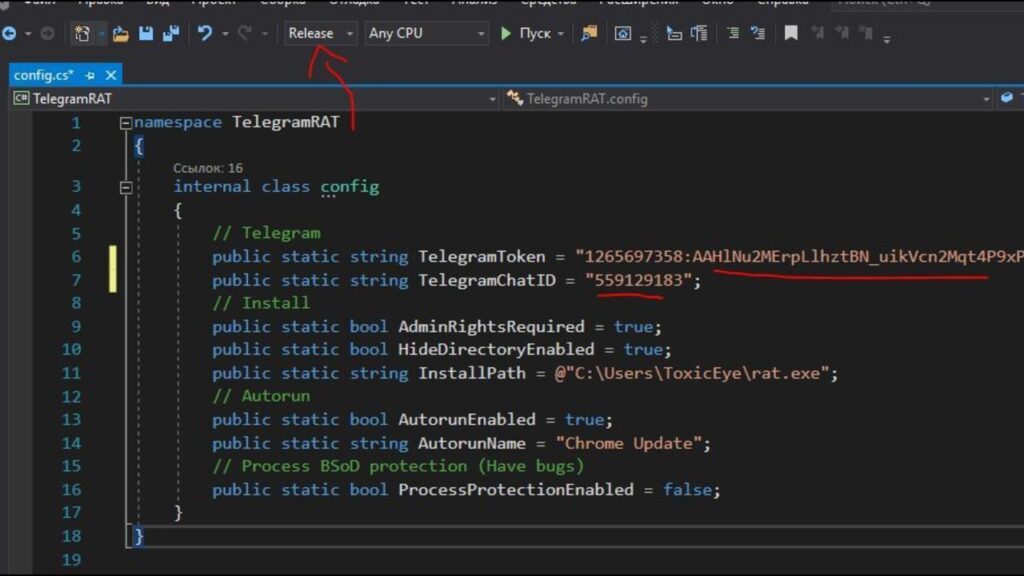Viewport: 1024px width, 576px height.
Task: Click the chat ID value '559129183'
Action: pos(639,280)
